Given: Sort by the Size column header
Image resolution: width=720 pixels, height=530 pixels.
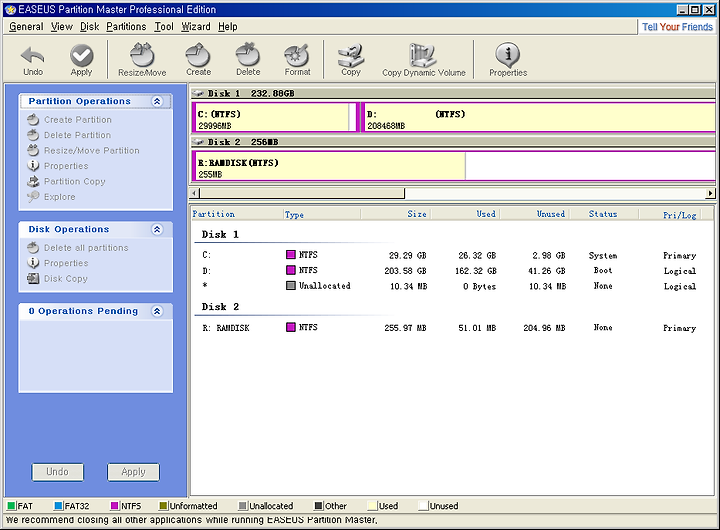Looking at the screenshot, I should click(396, 214).
